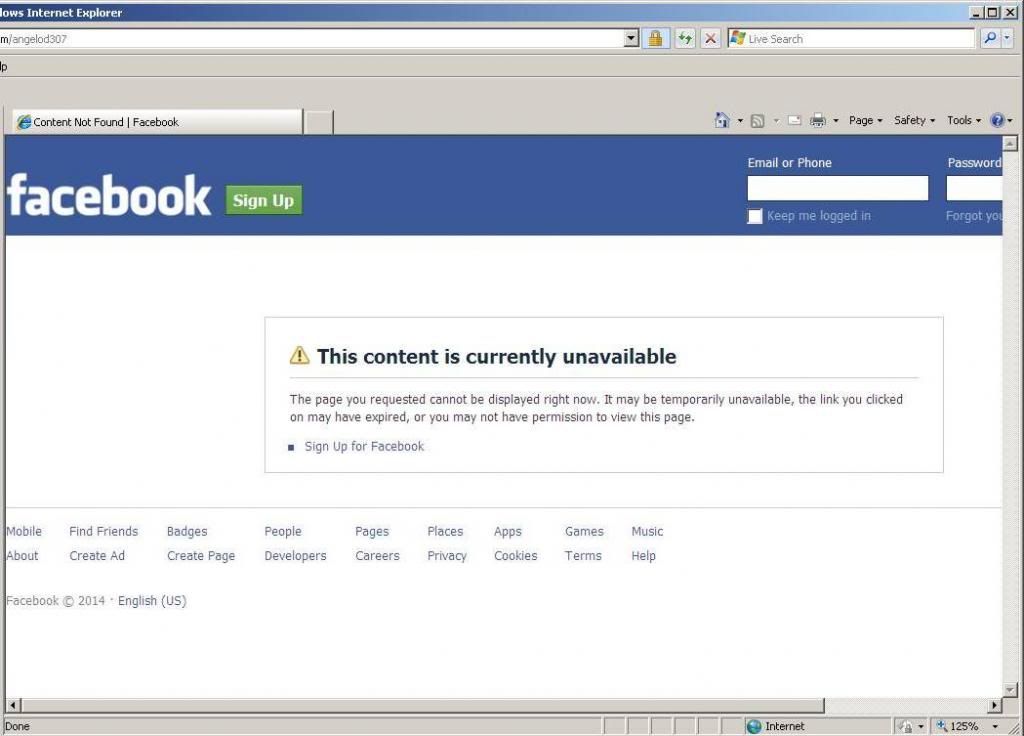Viewport: 1024px width, 736px height.
Task: Stop loading with the red X icon
Action: coord(711,39)
